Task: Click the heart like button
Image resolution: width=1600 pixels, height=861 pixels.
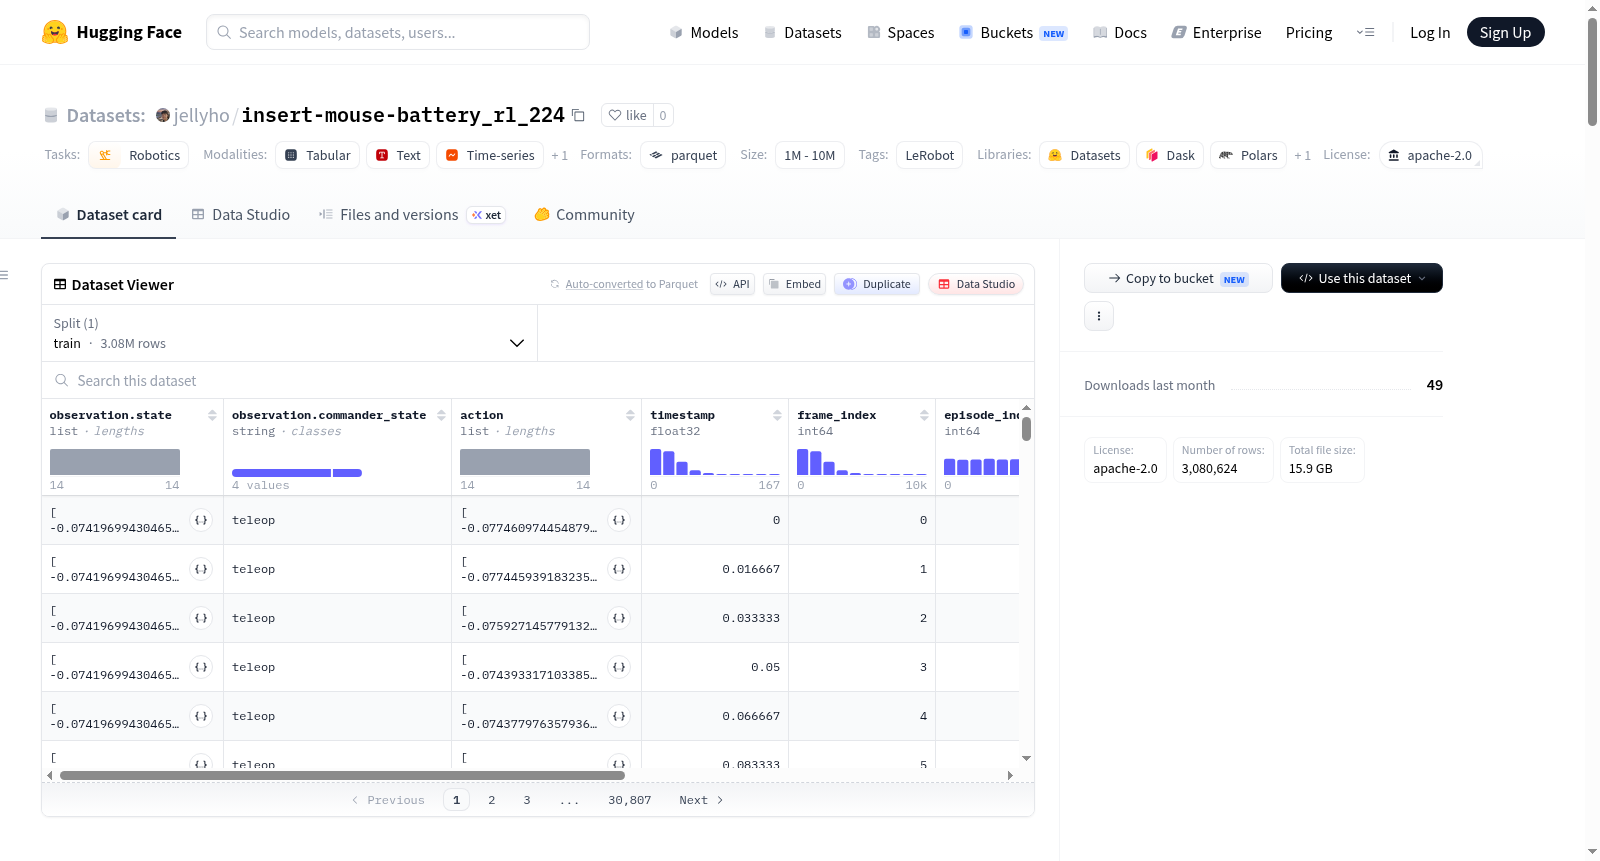Action: [x=628, y=115]
